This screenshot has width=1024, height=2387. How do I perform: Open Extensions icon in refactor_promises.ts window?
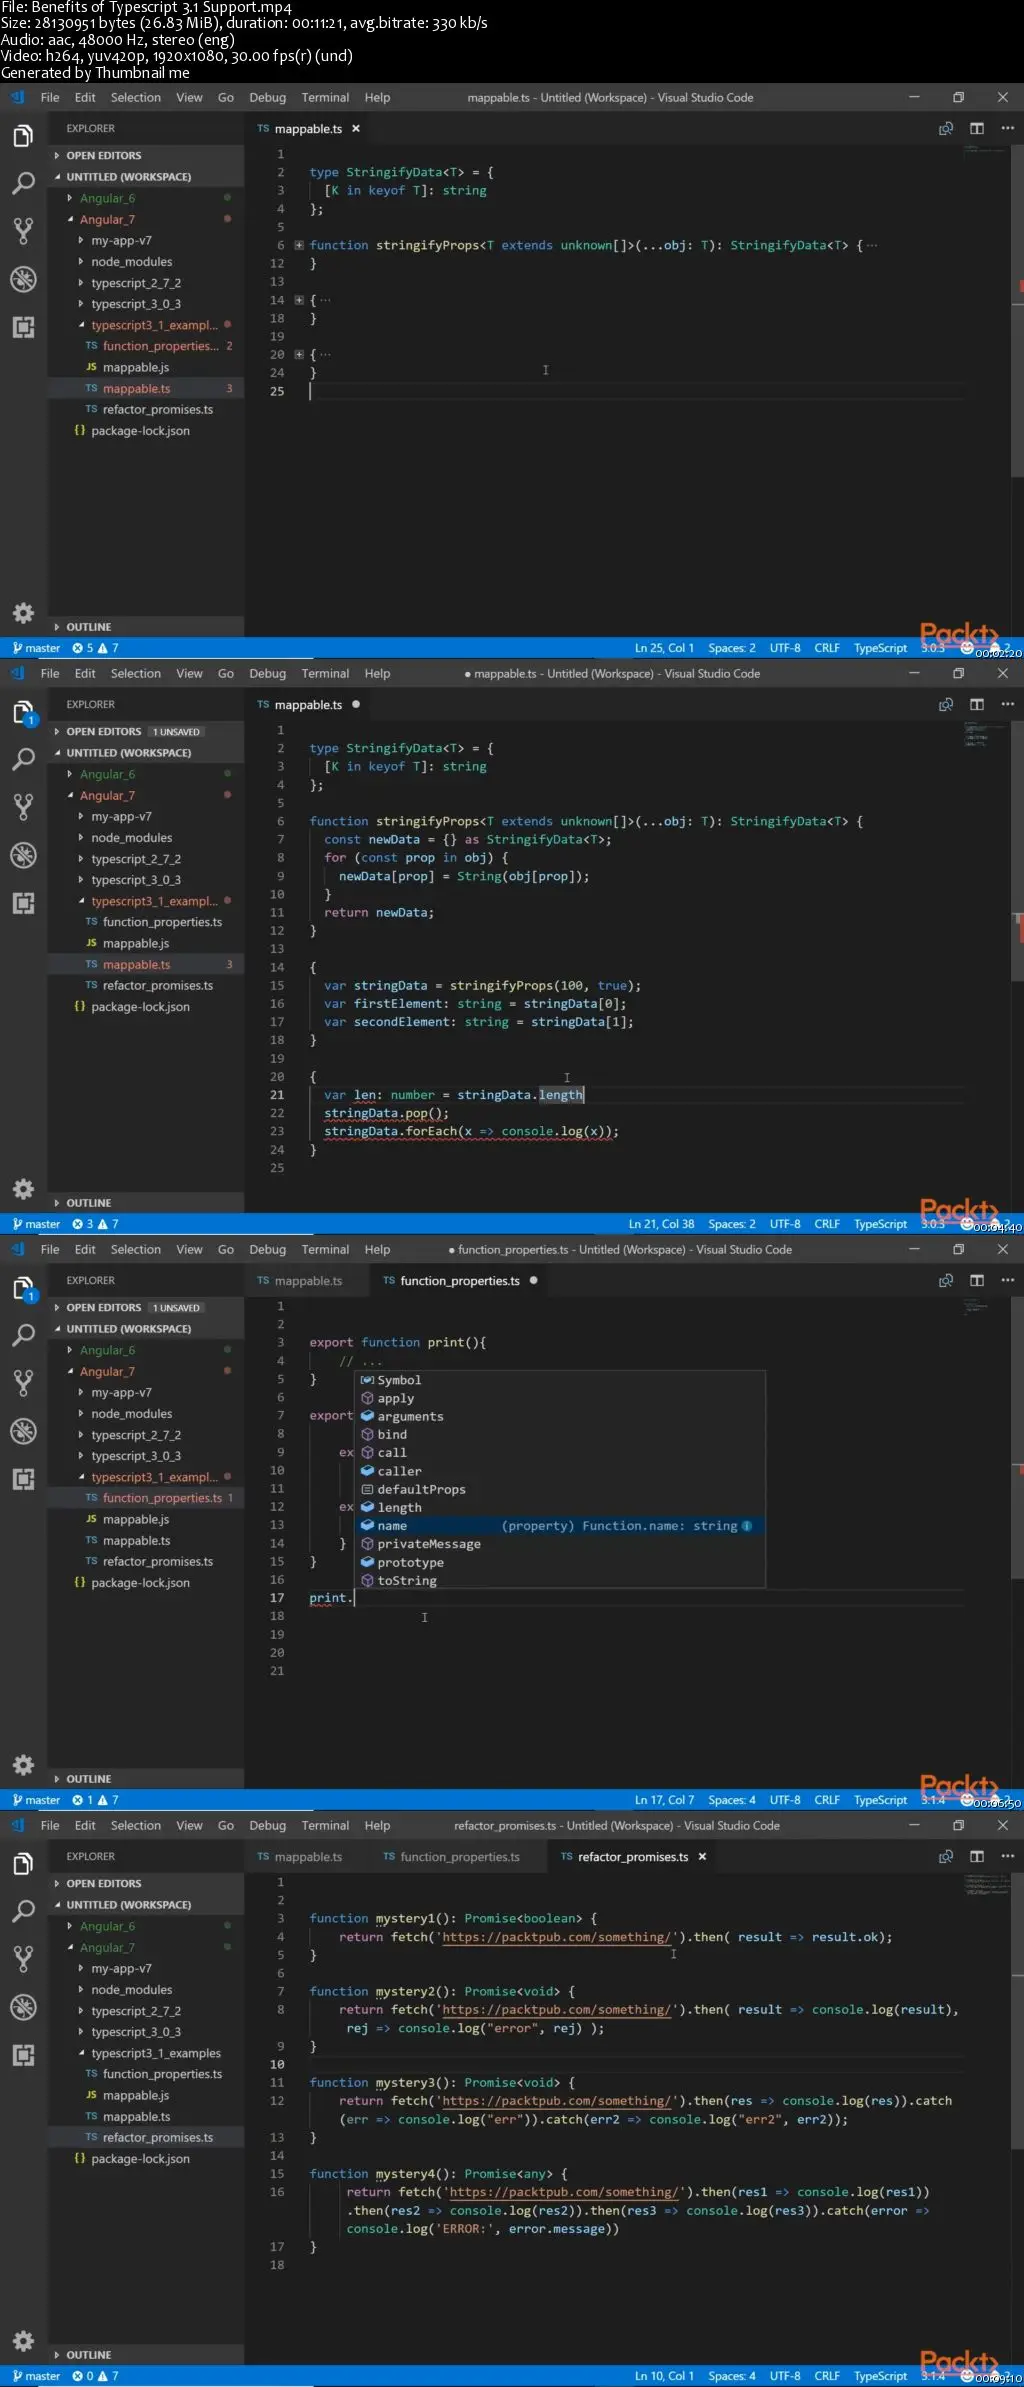click(23, 2055)
